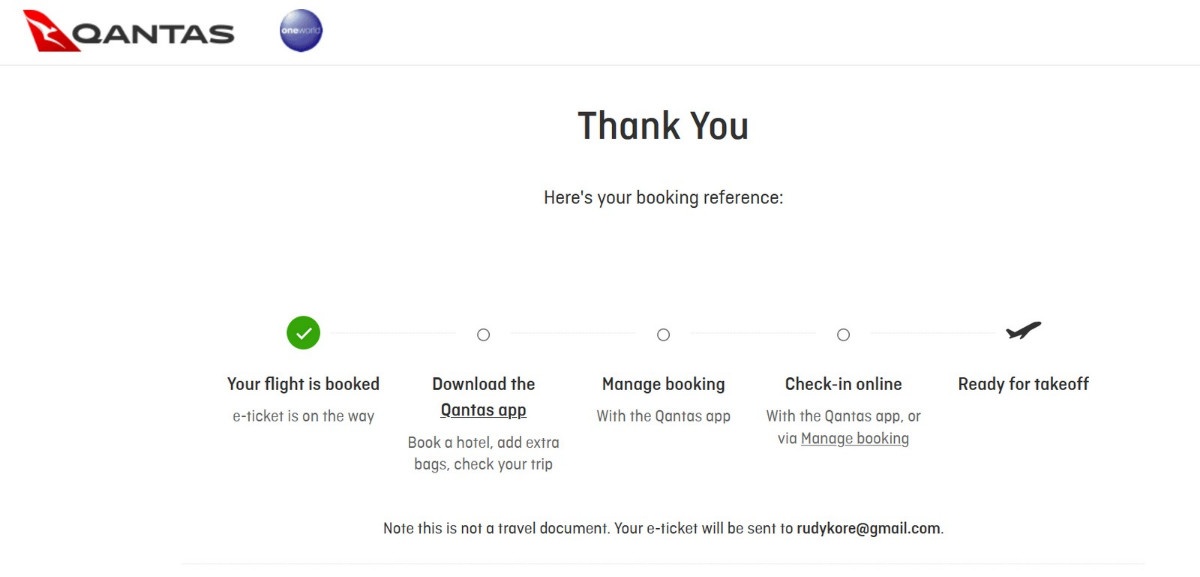
Task: Click the airplane takeoff icon
Action: click(1023, 331)
